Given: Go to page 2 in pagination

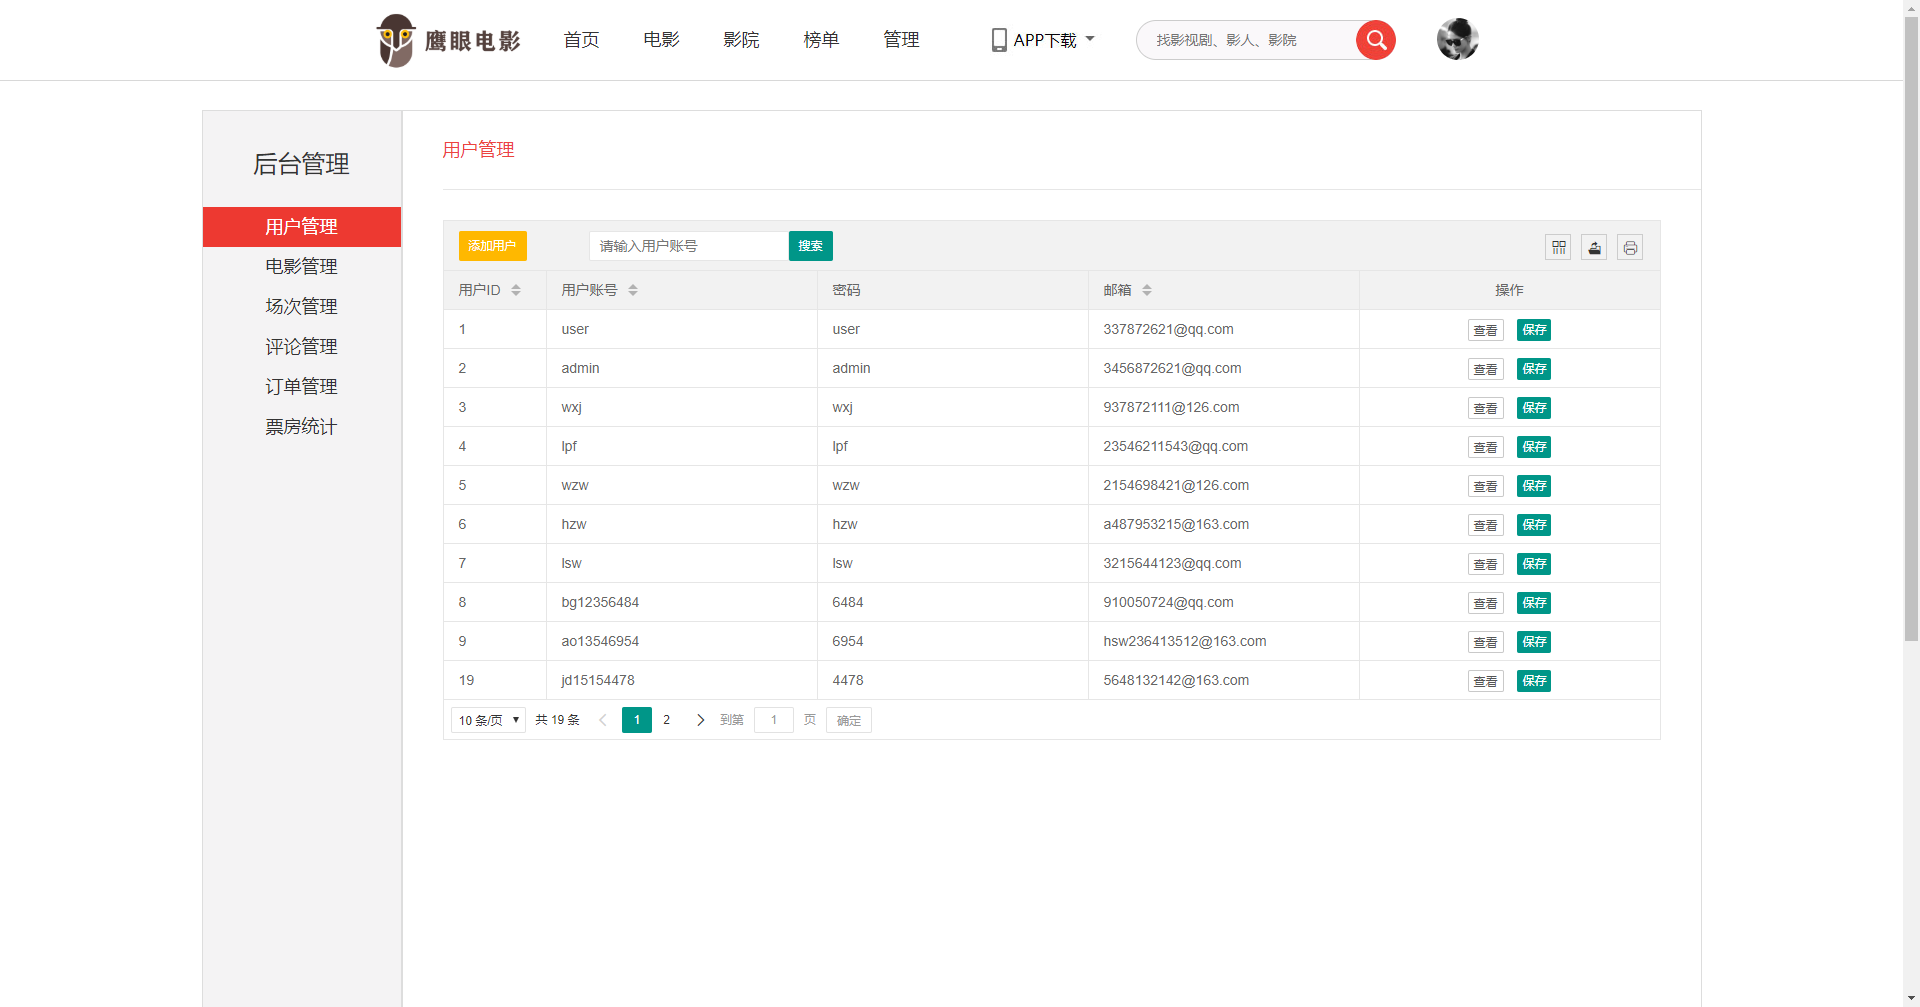Looking at the screenshot, I should [x=667, y=720].
